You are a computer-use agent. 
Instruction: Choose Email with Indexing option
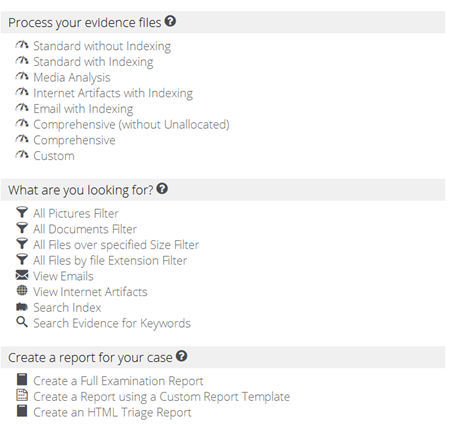point(83,109)
